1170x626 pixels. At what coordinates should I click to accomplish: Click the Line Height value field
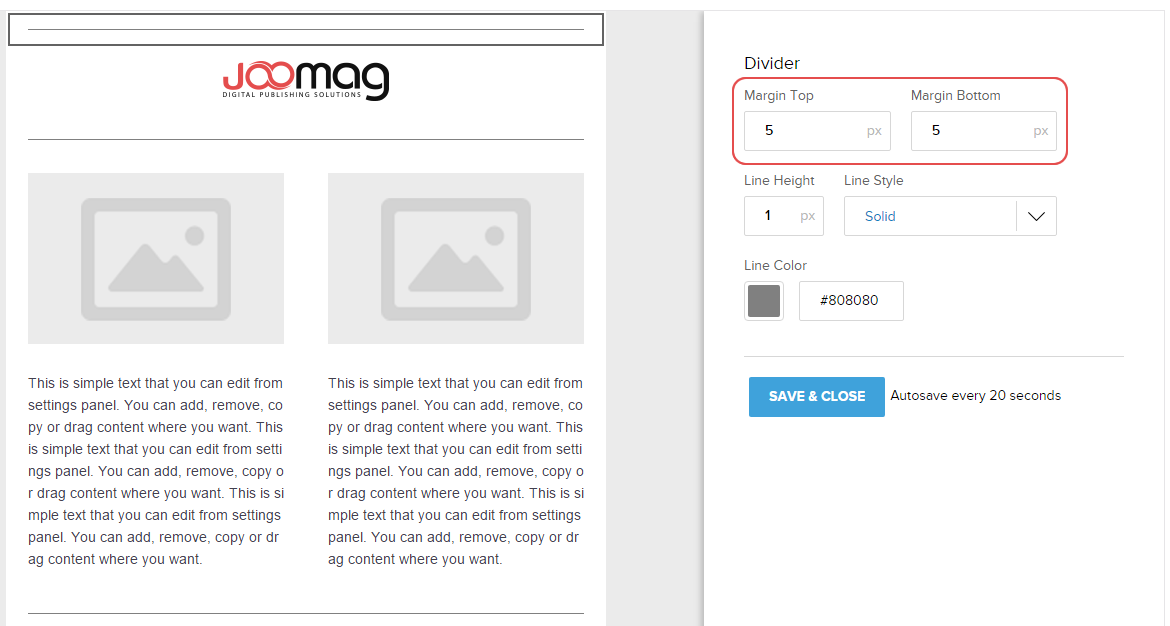[772, 216]
